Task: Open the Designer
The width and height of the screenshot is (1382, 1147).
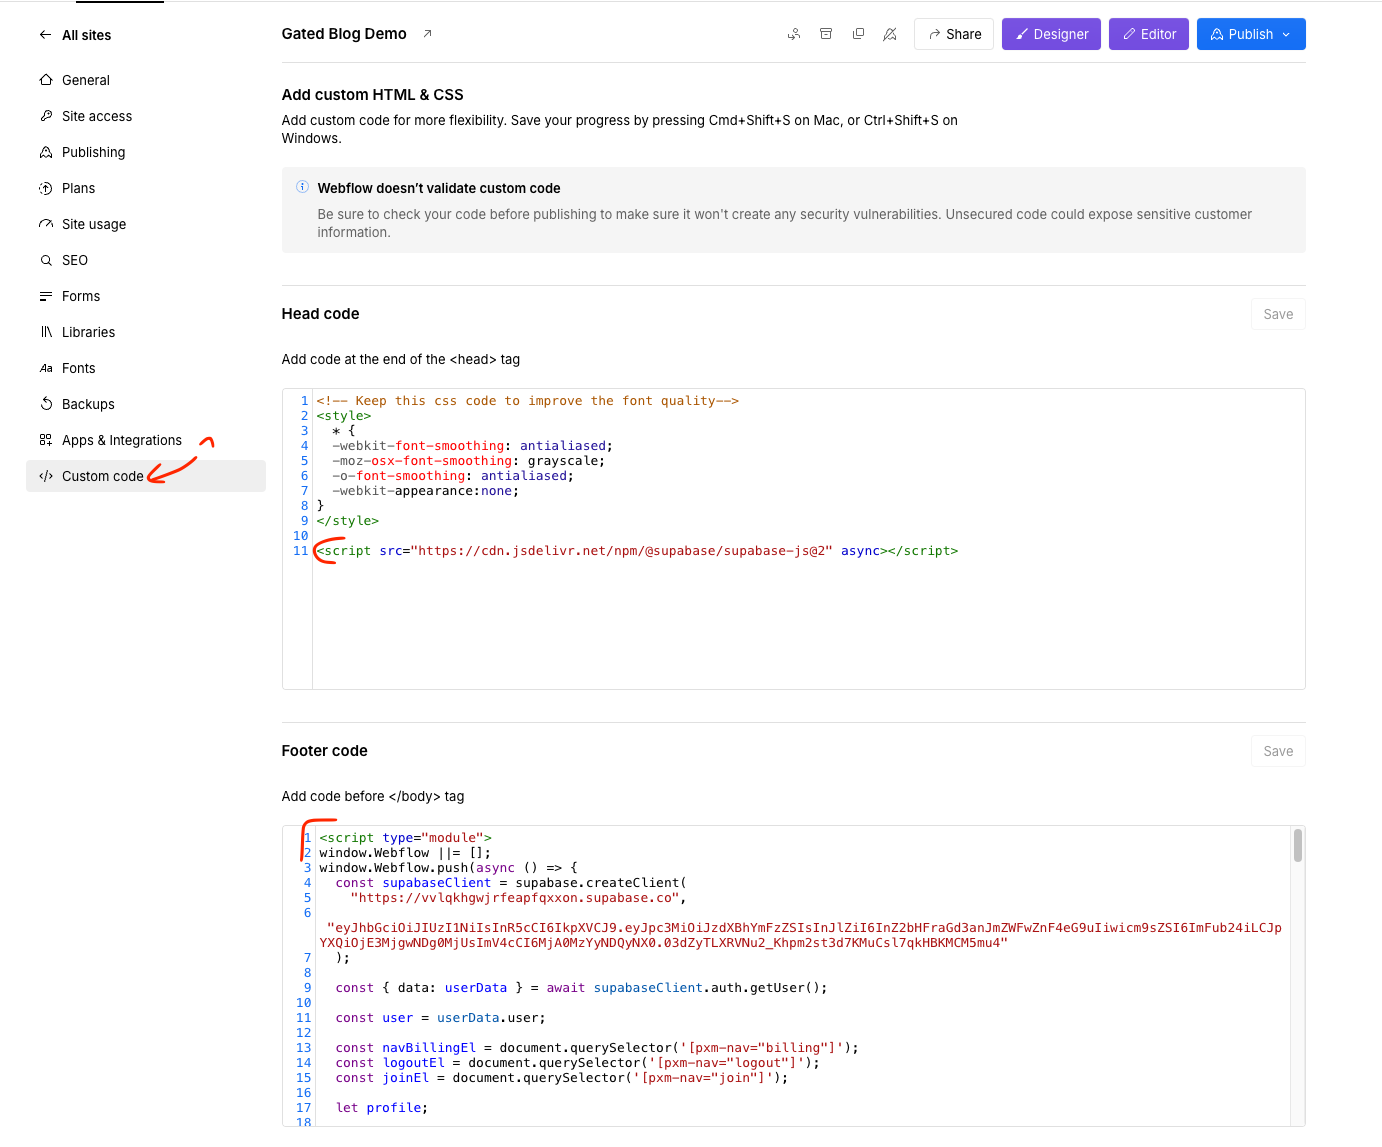Action: 1051,34
